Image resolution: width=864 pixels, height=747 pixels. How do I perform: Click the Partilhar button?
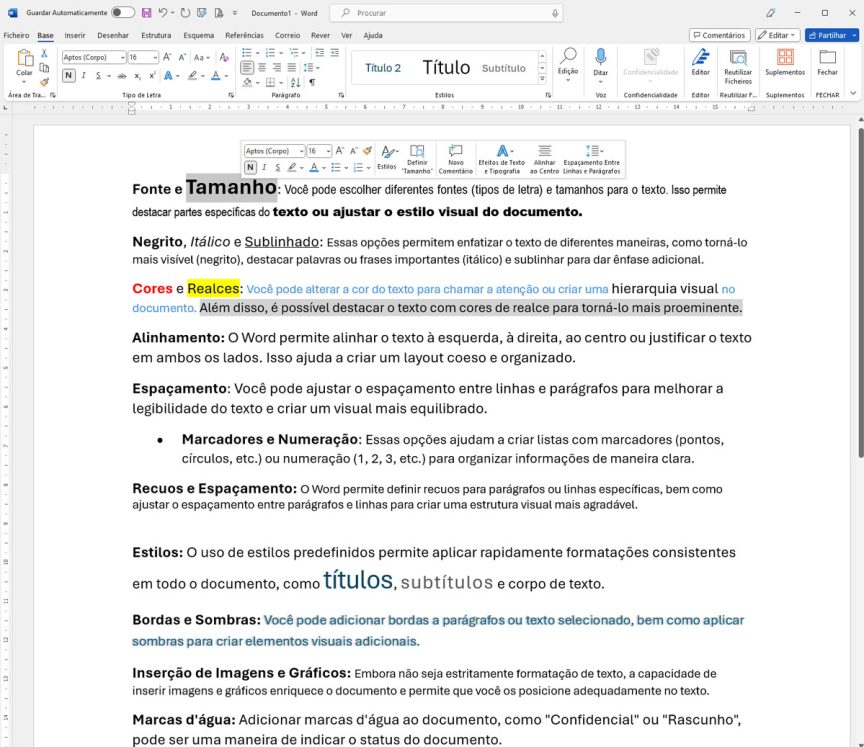pyautogui.click(x=831, y=35)
